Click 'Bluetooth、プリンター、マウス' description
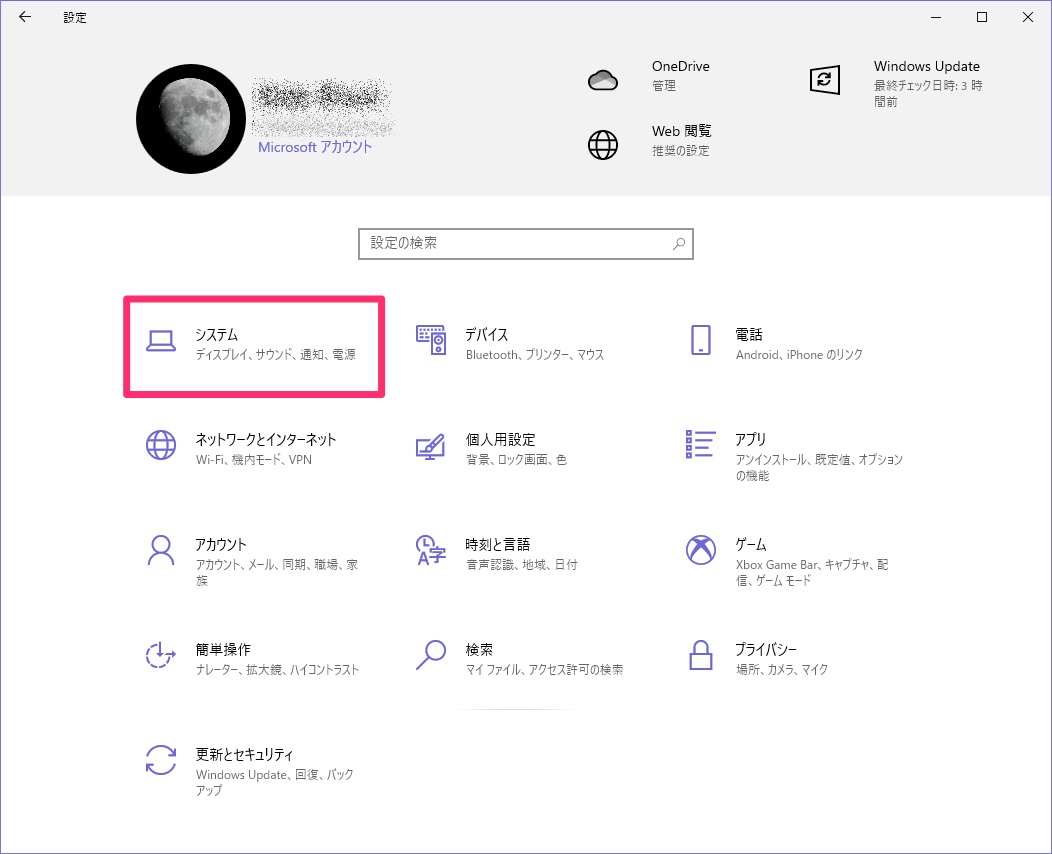 (535, 354)
